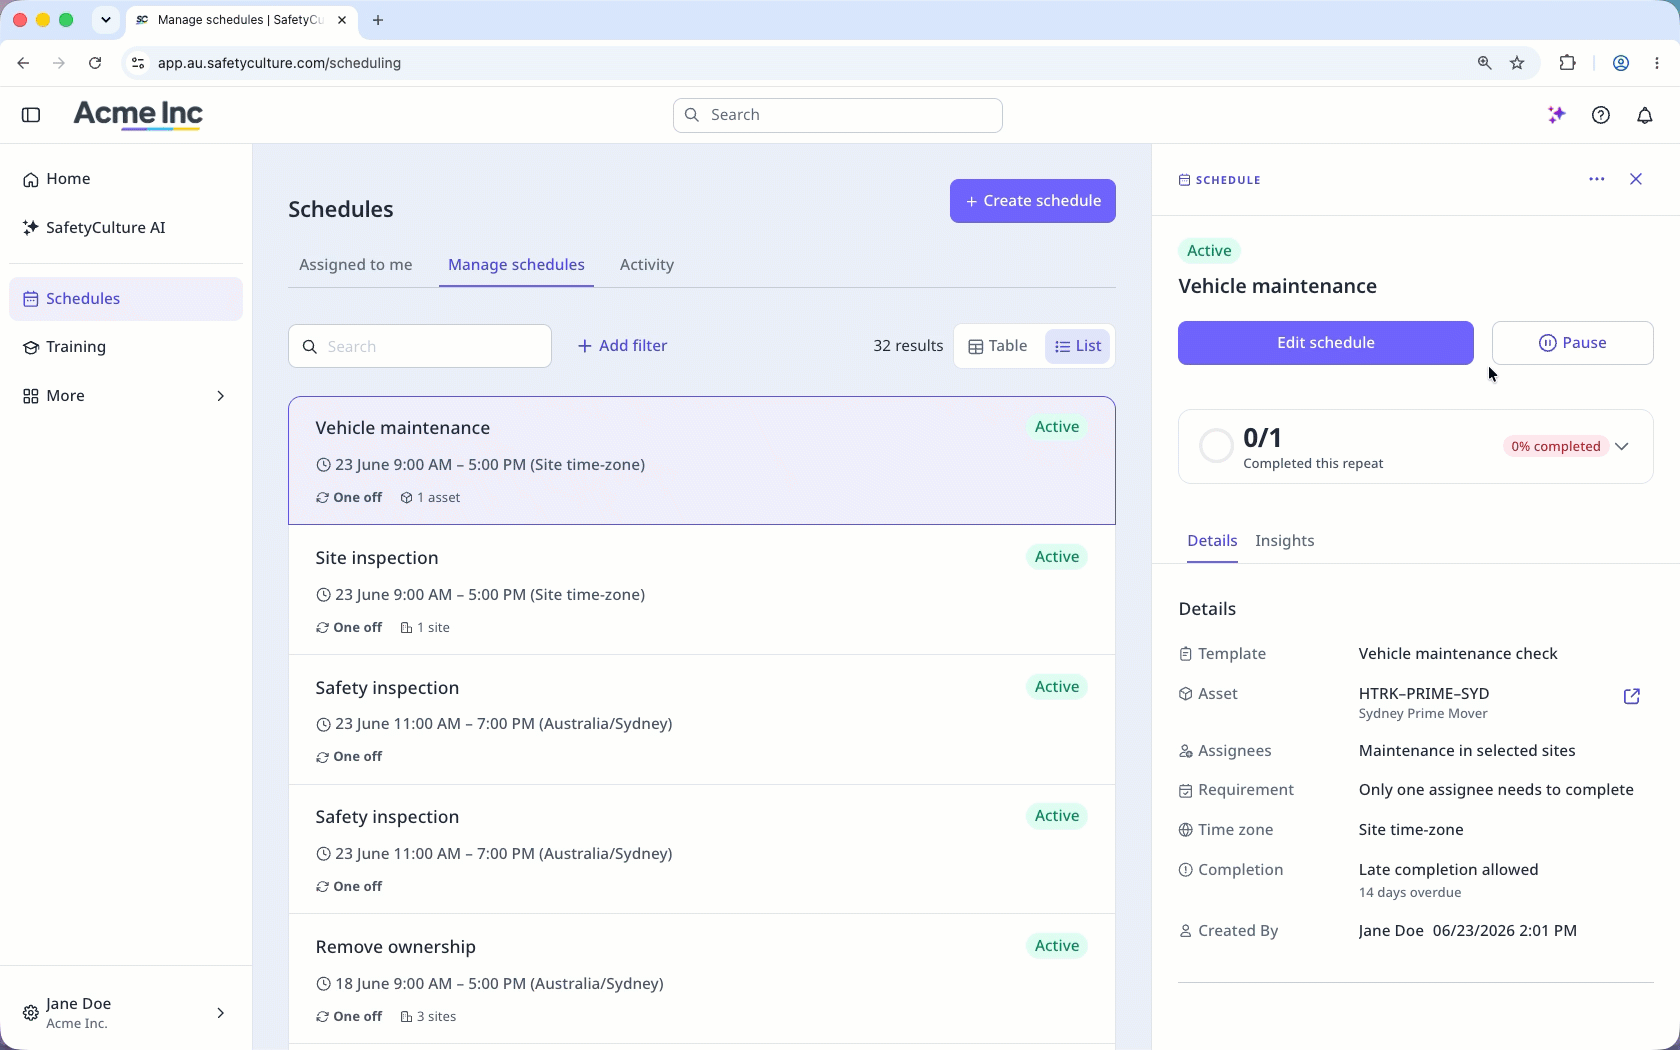Screen dimensions: 1680x1050
Task: Bookmark this page with the star icon
Action: click(1518, 63)
